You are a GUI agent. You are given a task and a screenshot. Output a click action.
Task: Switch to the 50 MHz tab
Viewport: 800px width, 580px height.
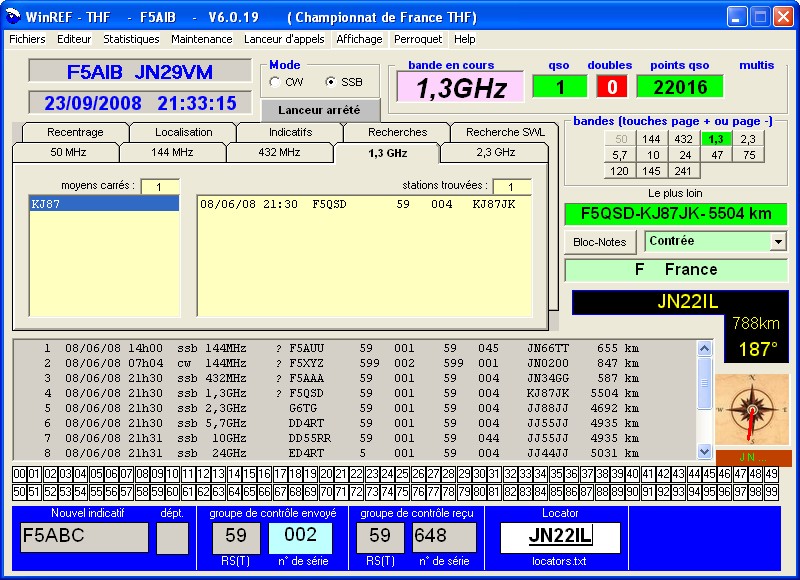click(x=68, y=153)
